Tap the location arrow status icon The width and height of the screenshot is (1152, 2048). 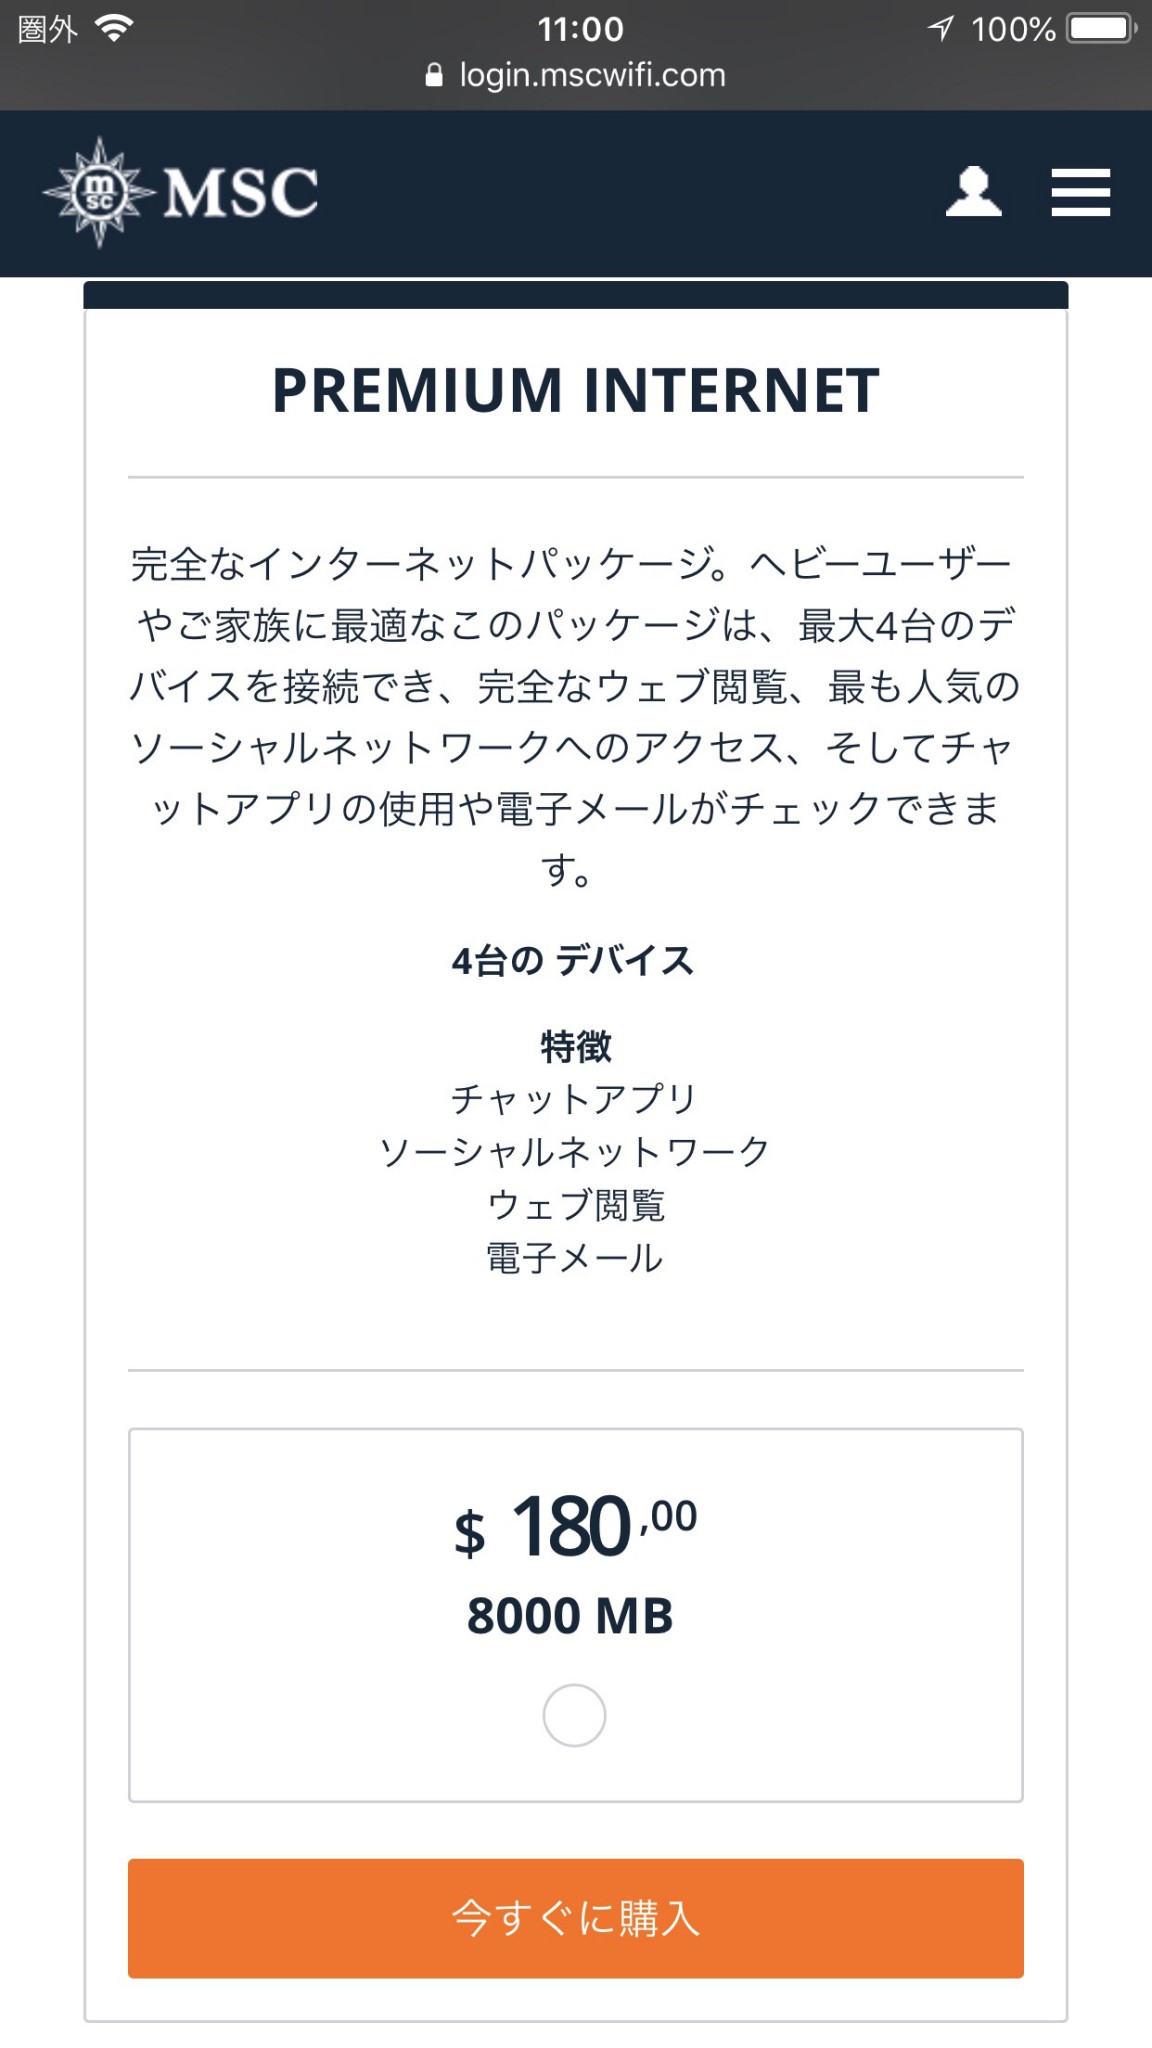pyautogui.click(x=940, y=28)
